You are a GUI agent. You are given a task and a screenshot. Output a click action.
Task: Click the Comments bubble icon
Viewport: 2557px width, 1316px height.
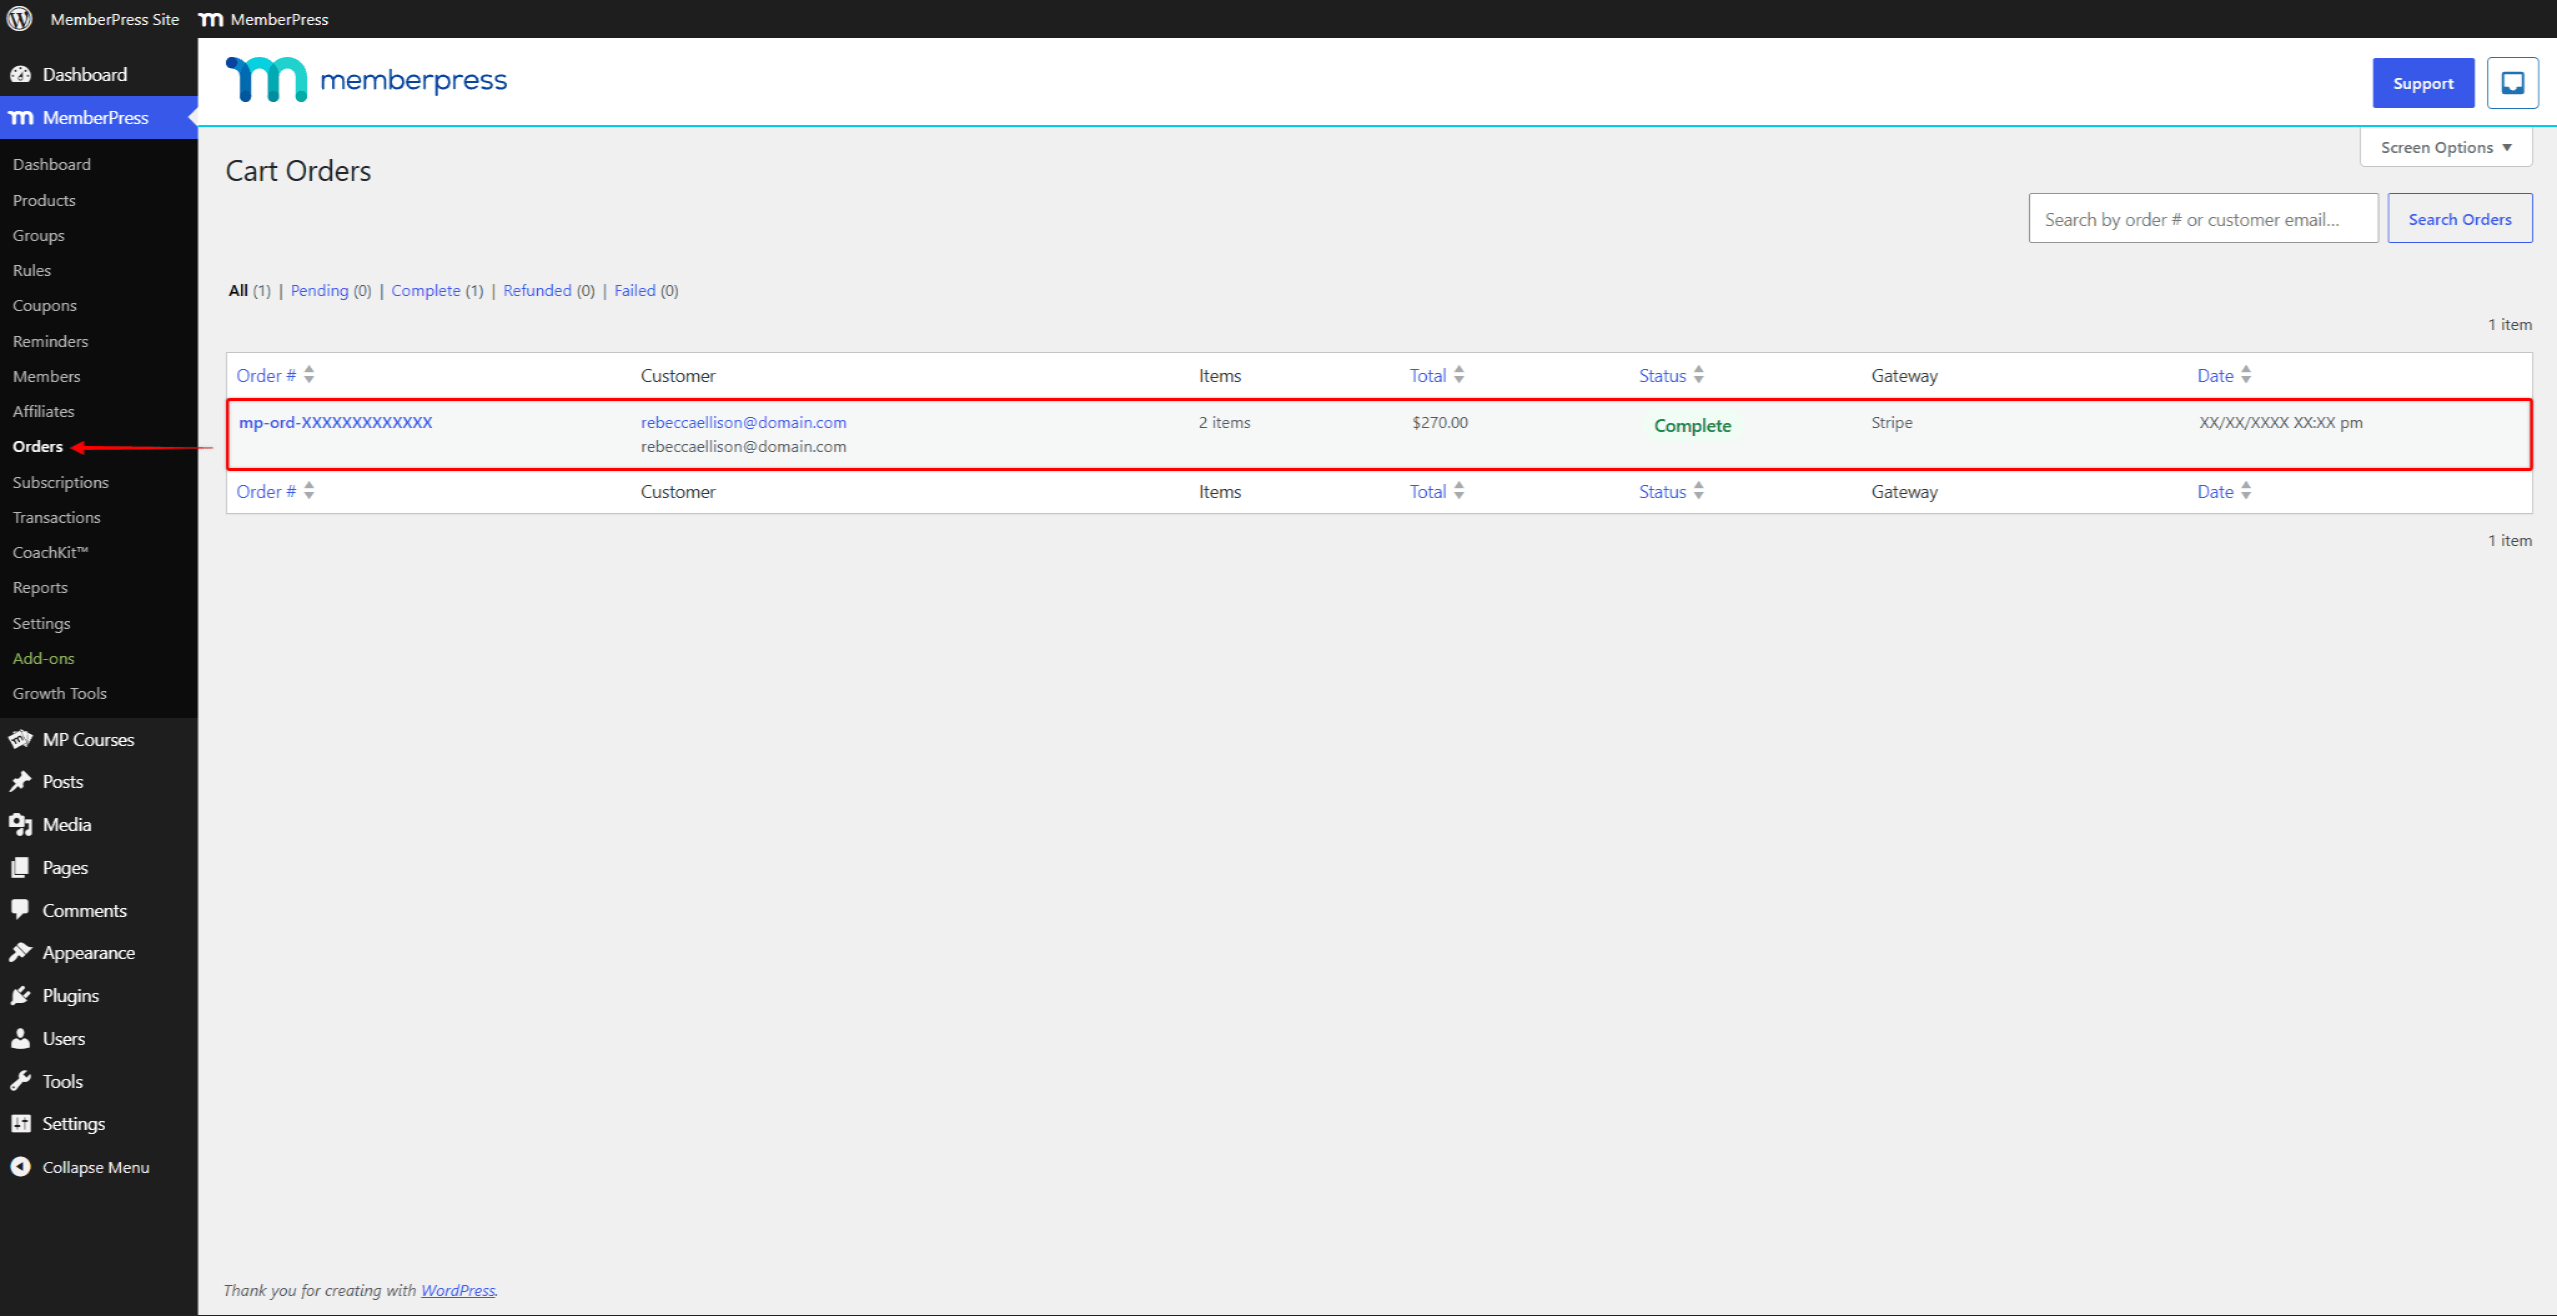(20, 910)
